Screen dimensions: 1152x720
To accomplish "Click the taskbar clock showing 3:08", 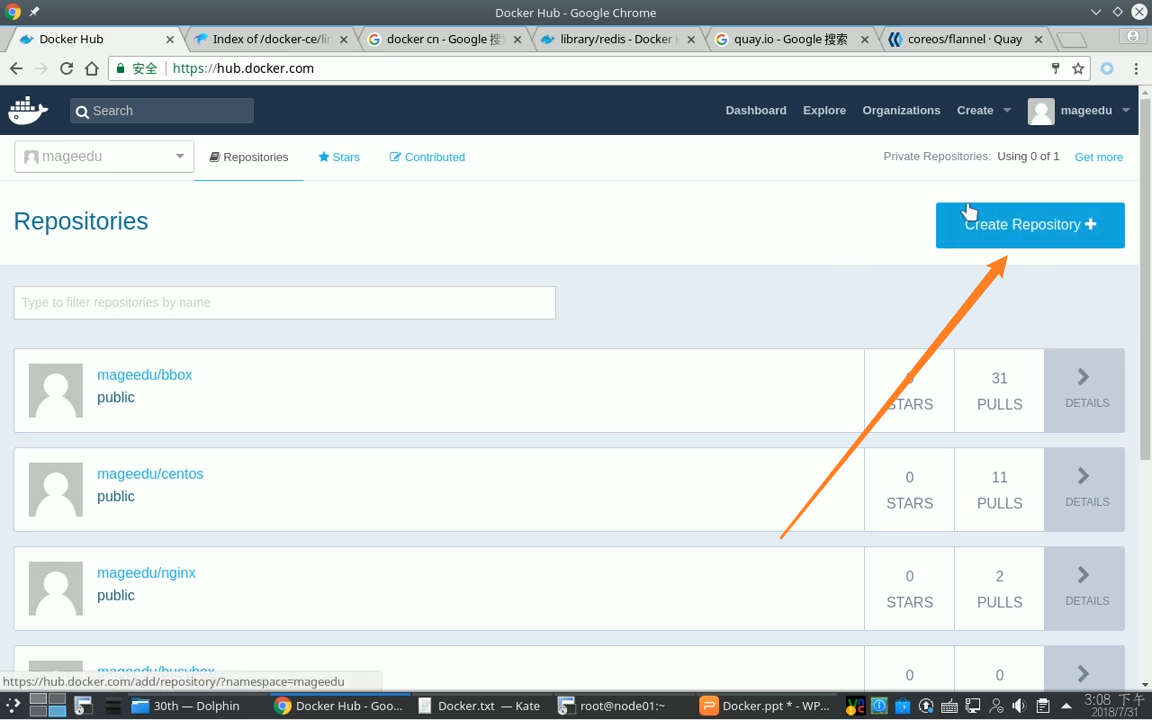I will click(x=1115, y=705).
